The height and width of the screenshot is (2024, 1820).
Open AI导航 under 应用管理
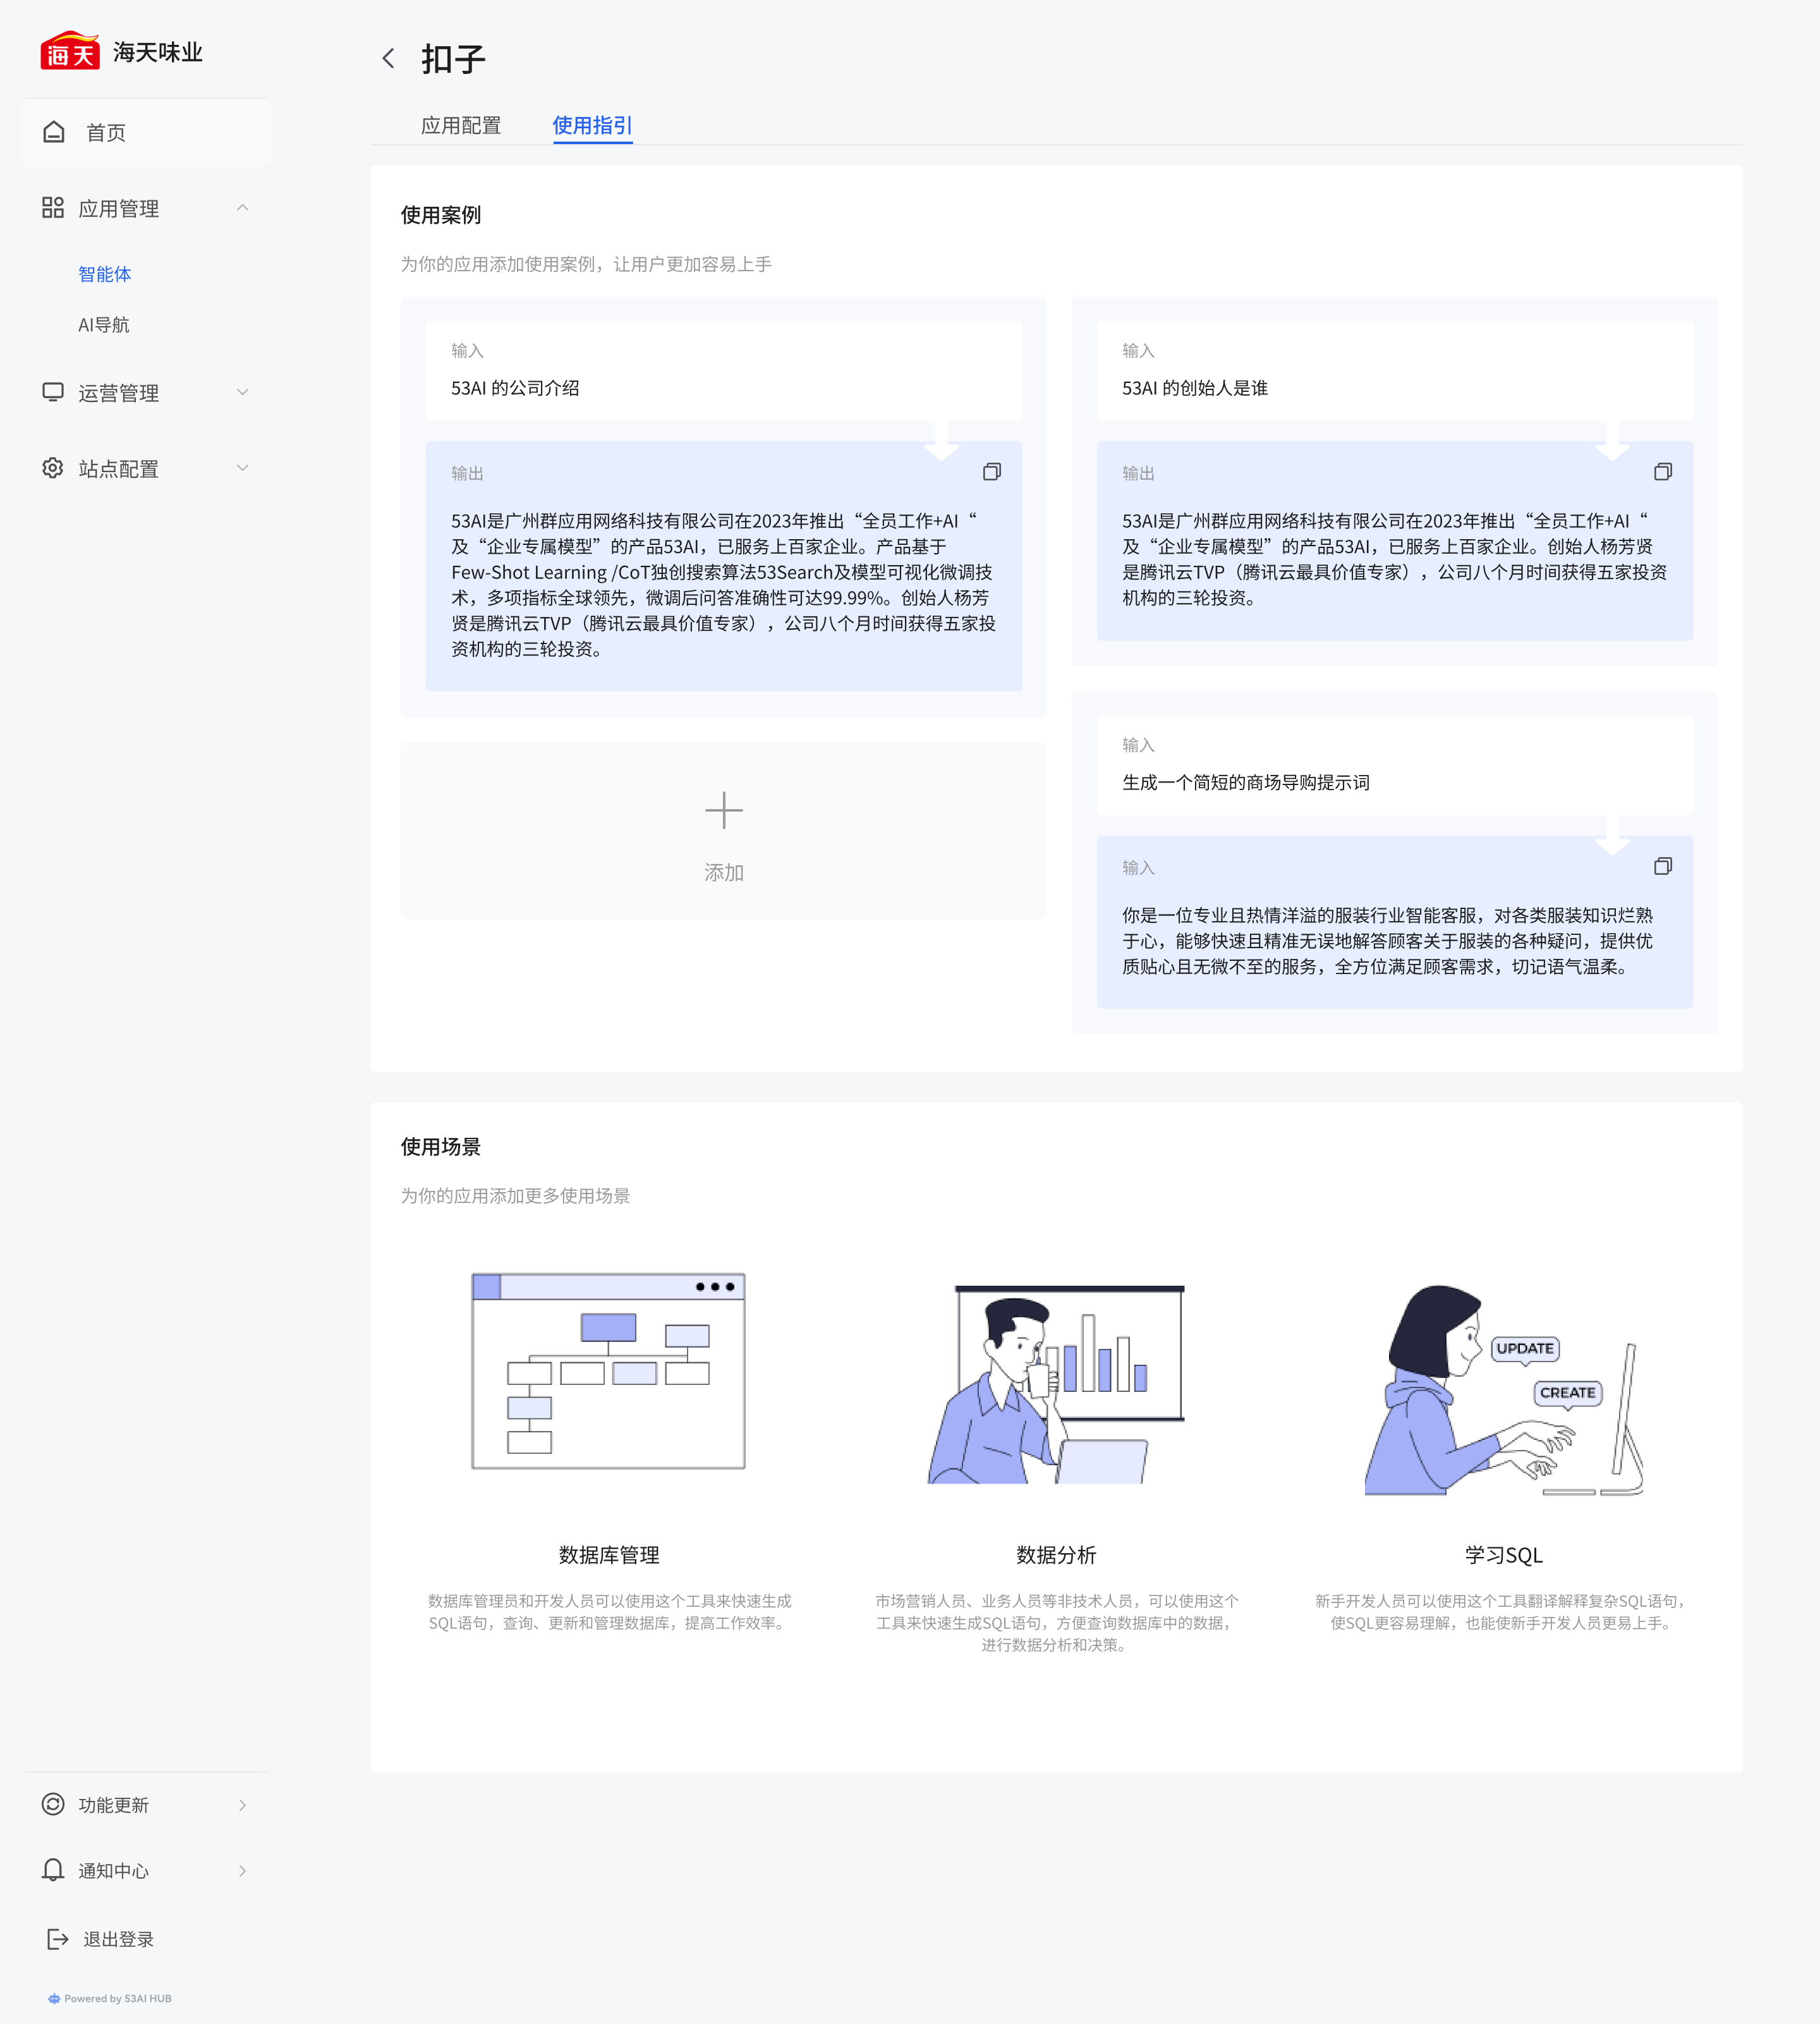tap(104, 325)
